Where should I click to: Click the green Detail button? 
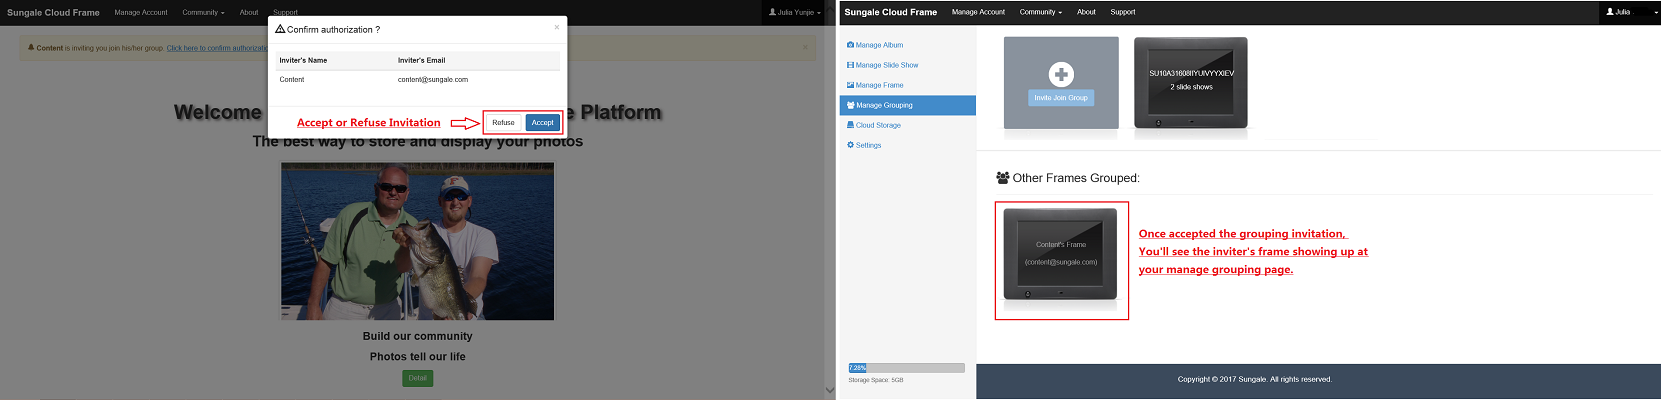(418, 378)
